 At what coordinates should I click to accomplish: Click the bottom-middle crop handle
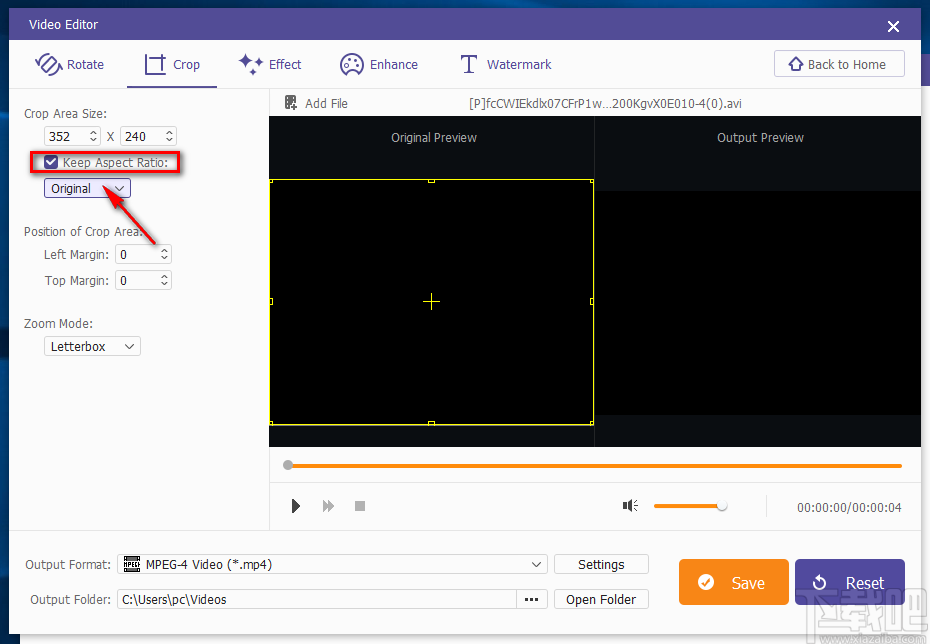(431, 423)
